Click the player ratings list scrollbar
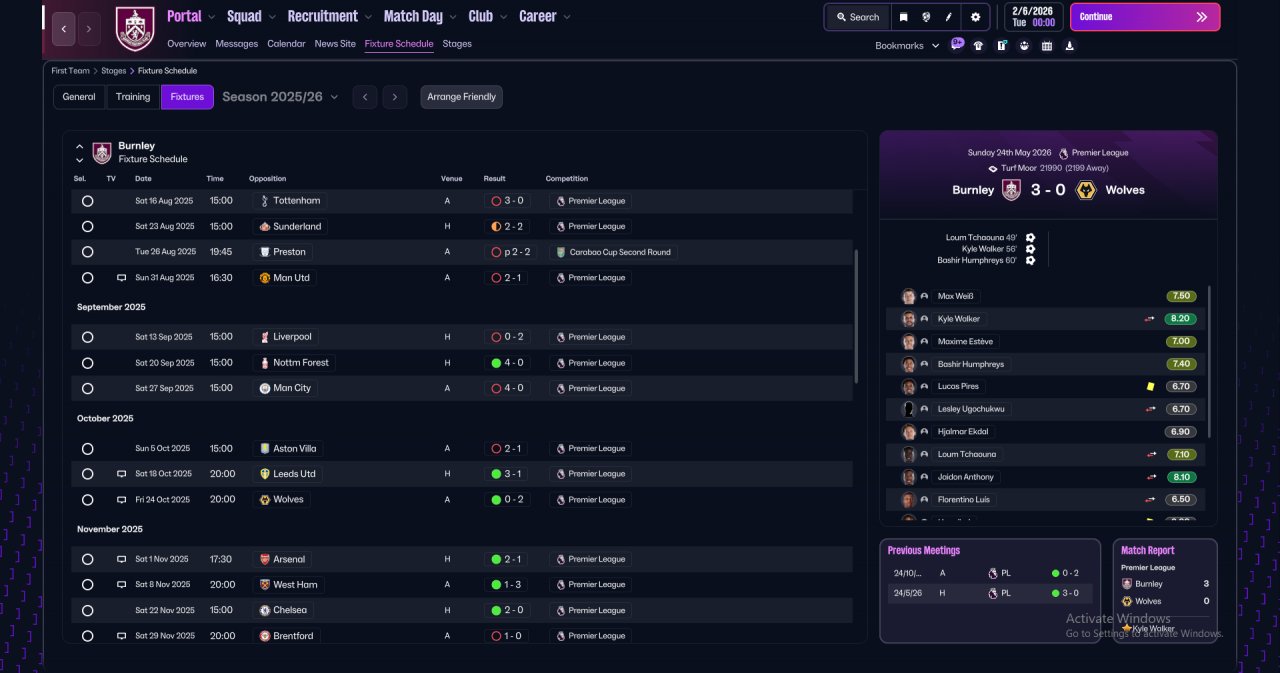Screen dimensions: 1280x673 1209,362
